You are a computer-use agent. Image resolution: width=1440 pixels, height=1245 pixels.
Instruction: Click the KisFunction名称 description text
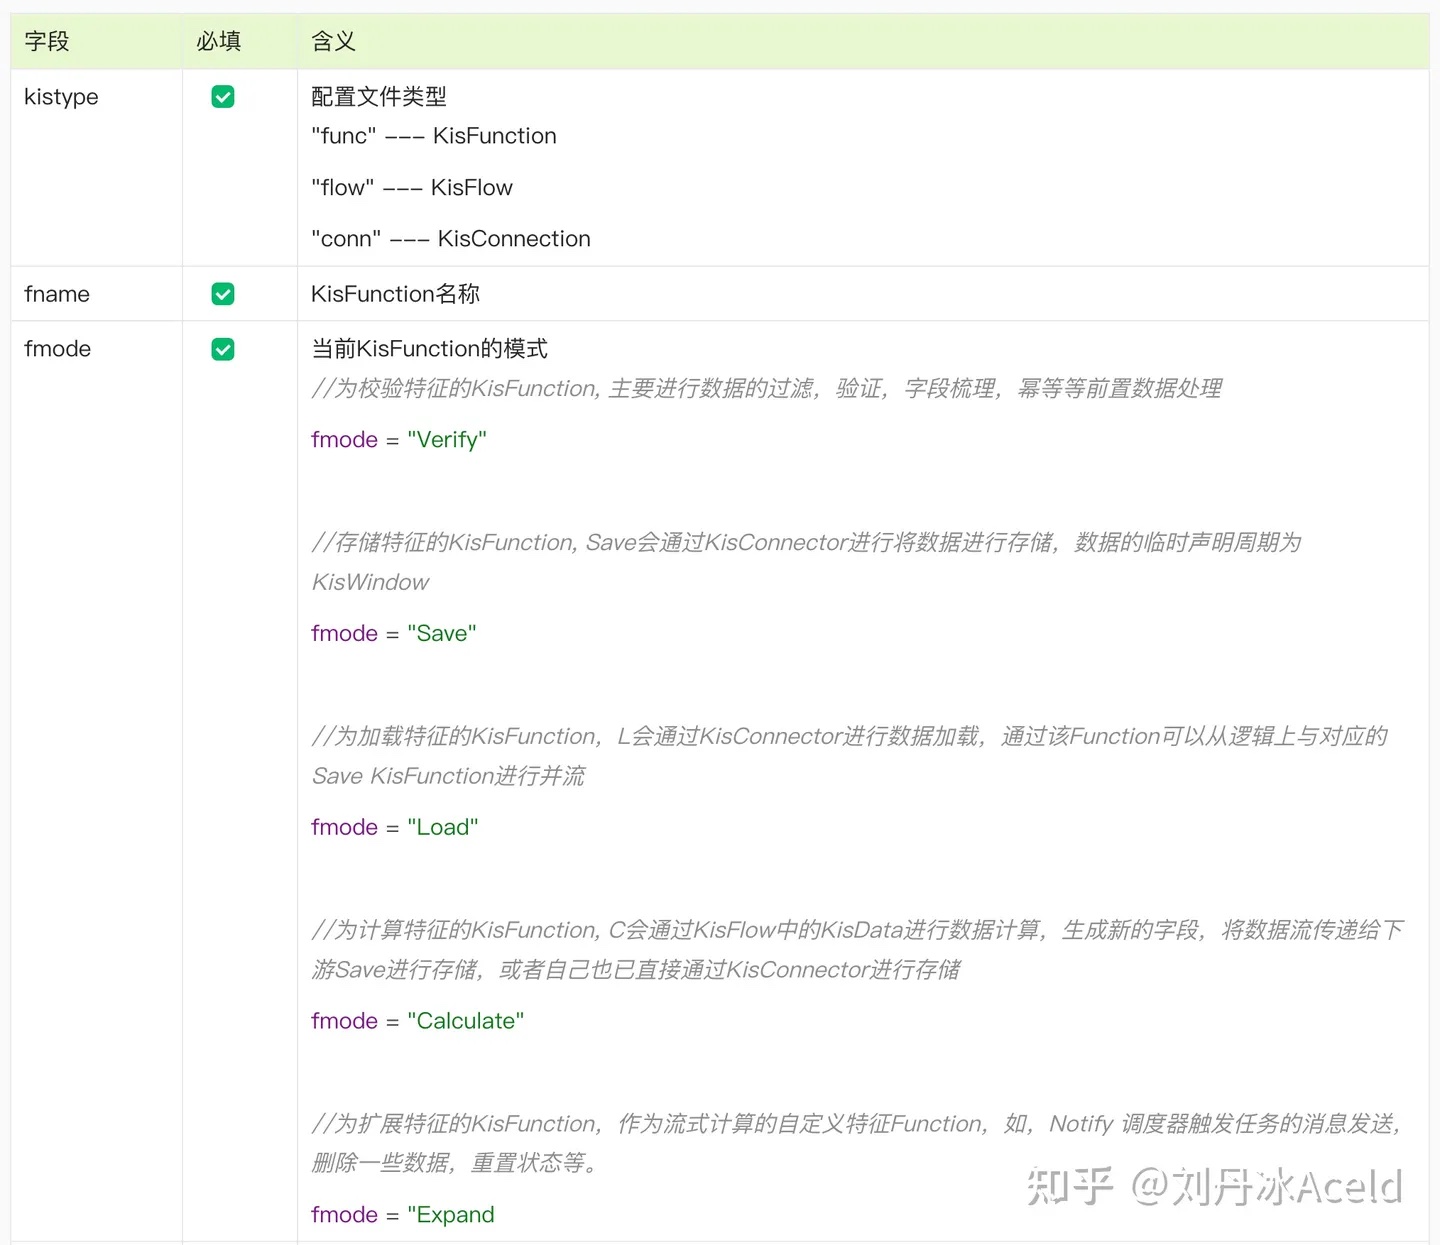click(x=396, y=294)
